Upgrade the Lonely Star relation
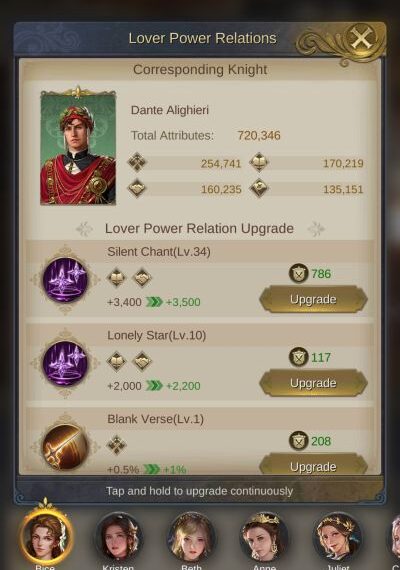Image resolution: width=400 pixels, height=570 pixels. [x=313, y=383]
